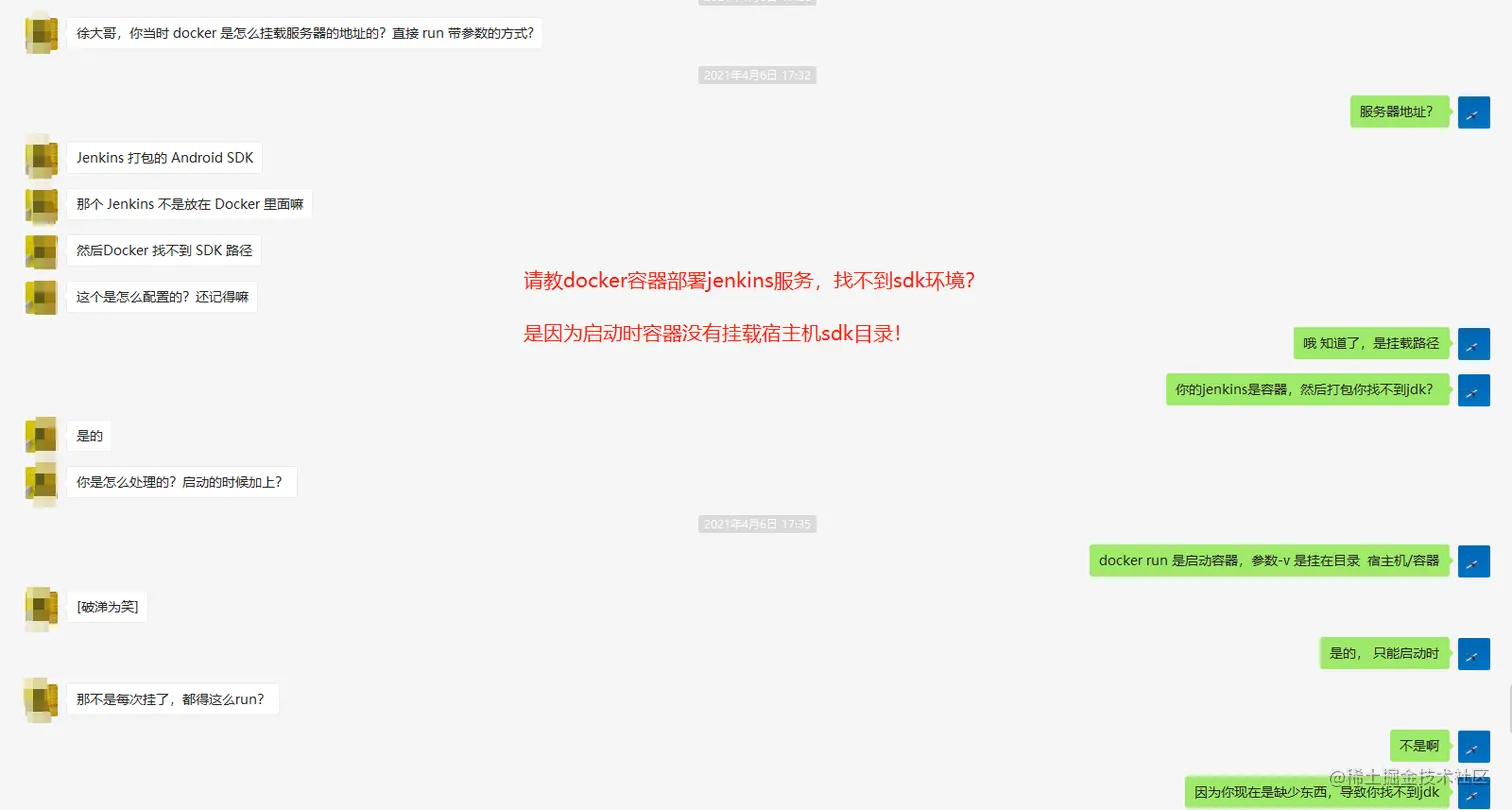Click the avatar next to Jenkins 打包的 Android SDK
1512x810 pixels.
pos(40,157)
